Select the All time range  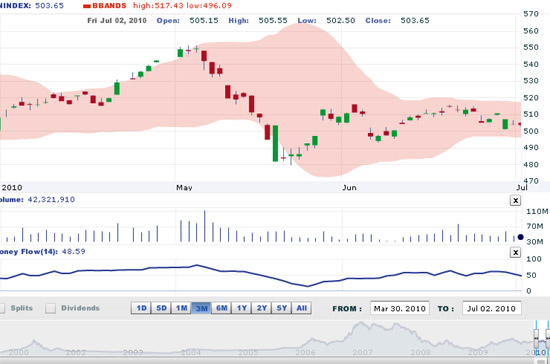302,308
